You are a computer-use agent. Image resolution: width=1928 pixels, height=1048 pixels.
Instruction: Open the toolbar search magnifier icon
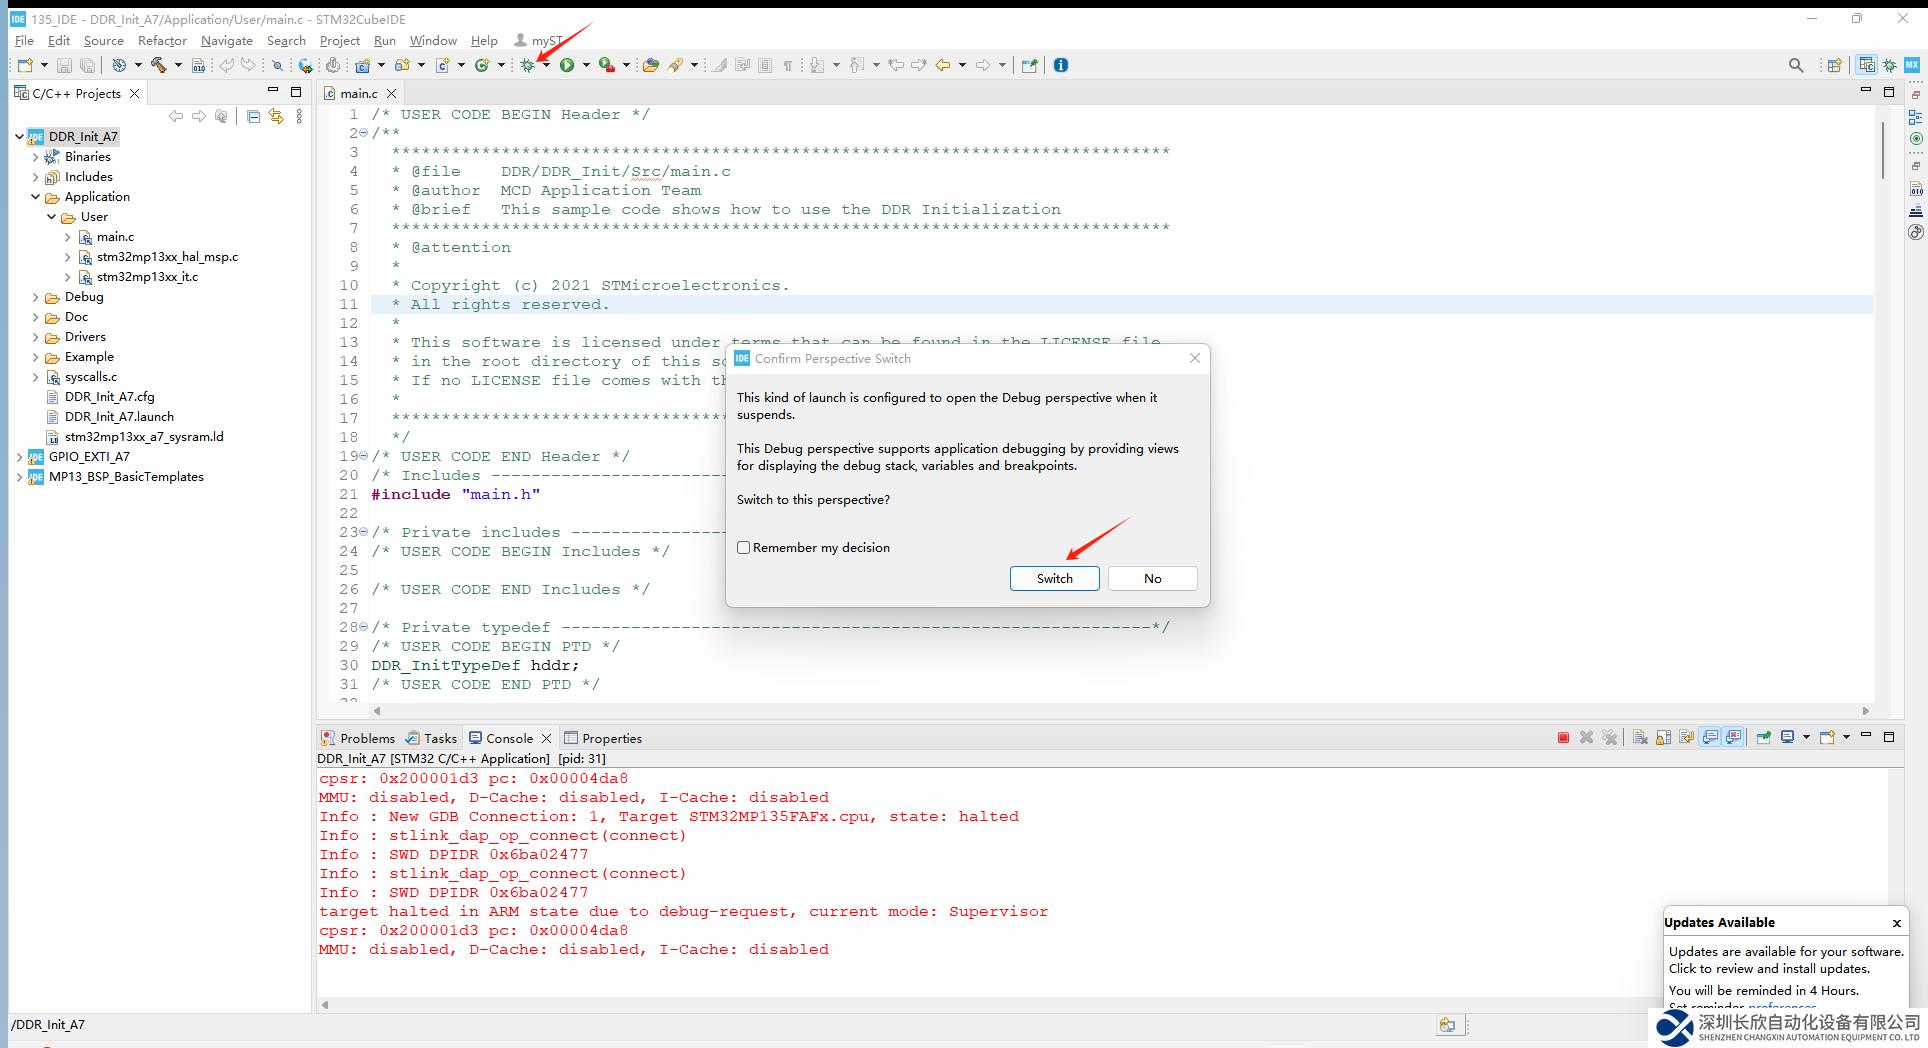tap(1796, 66)
